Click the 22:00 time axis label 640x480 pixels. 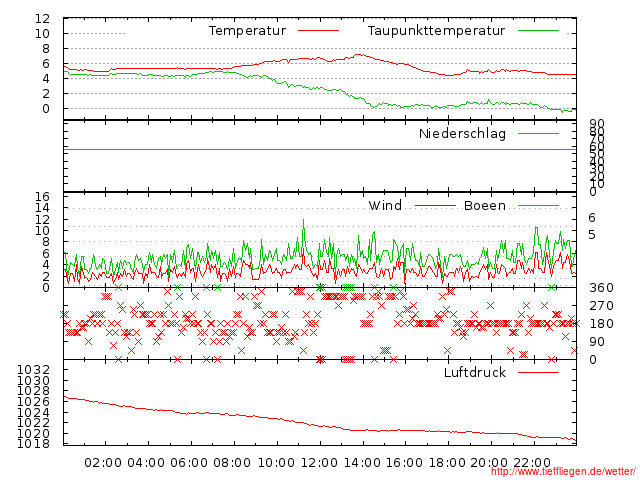pos(532,463)
